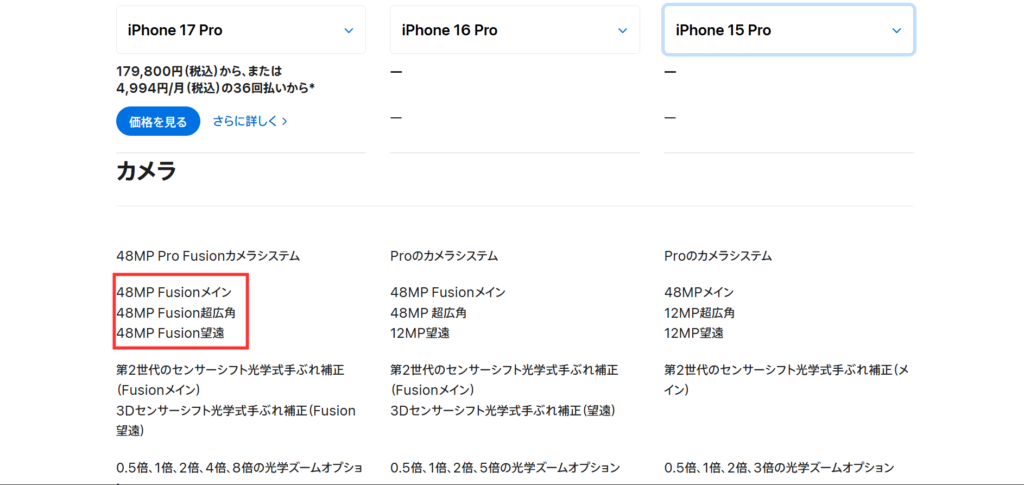Click the 48MPメイン spec under iPhone 15 Pro

tap(699, 292)
